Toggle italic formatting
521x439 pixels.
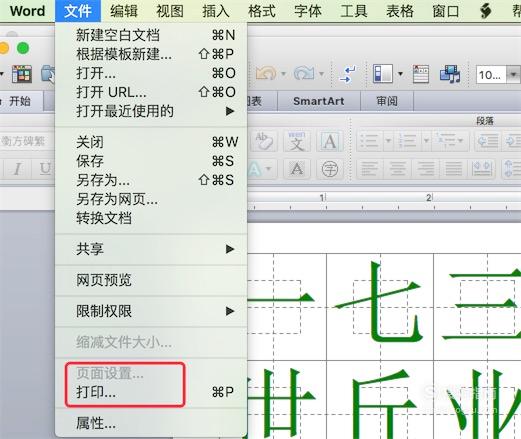17,169
